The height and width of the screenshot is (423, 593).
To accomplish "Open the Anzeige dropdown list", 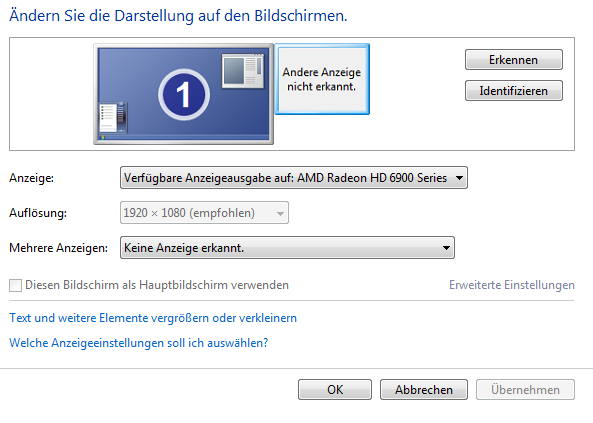I will pos(294,177).
